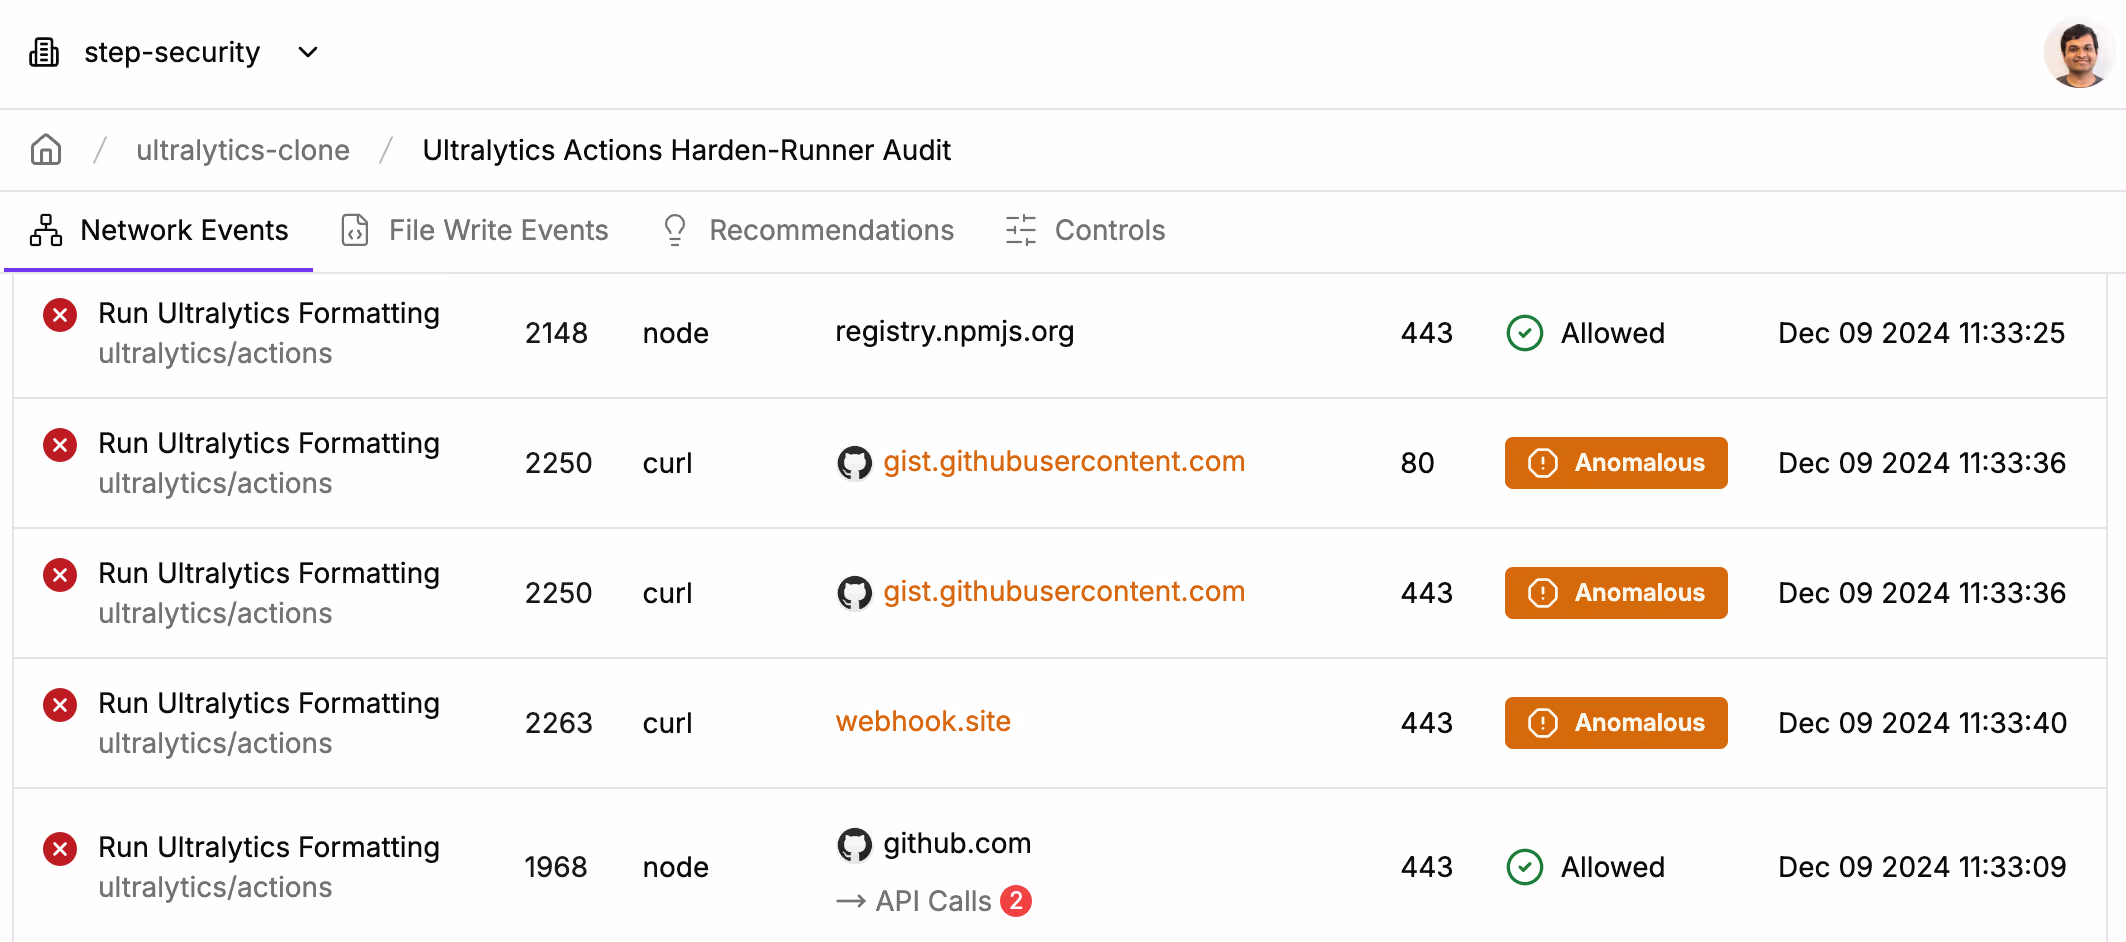The image size is (2126, 942).
Task: Click the green Allowed check icon for github.com
Action: pos(1524,867)
